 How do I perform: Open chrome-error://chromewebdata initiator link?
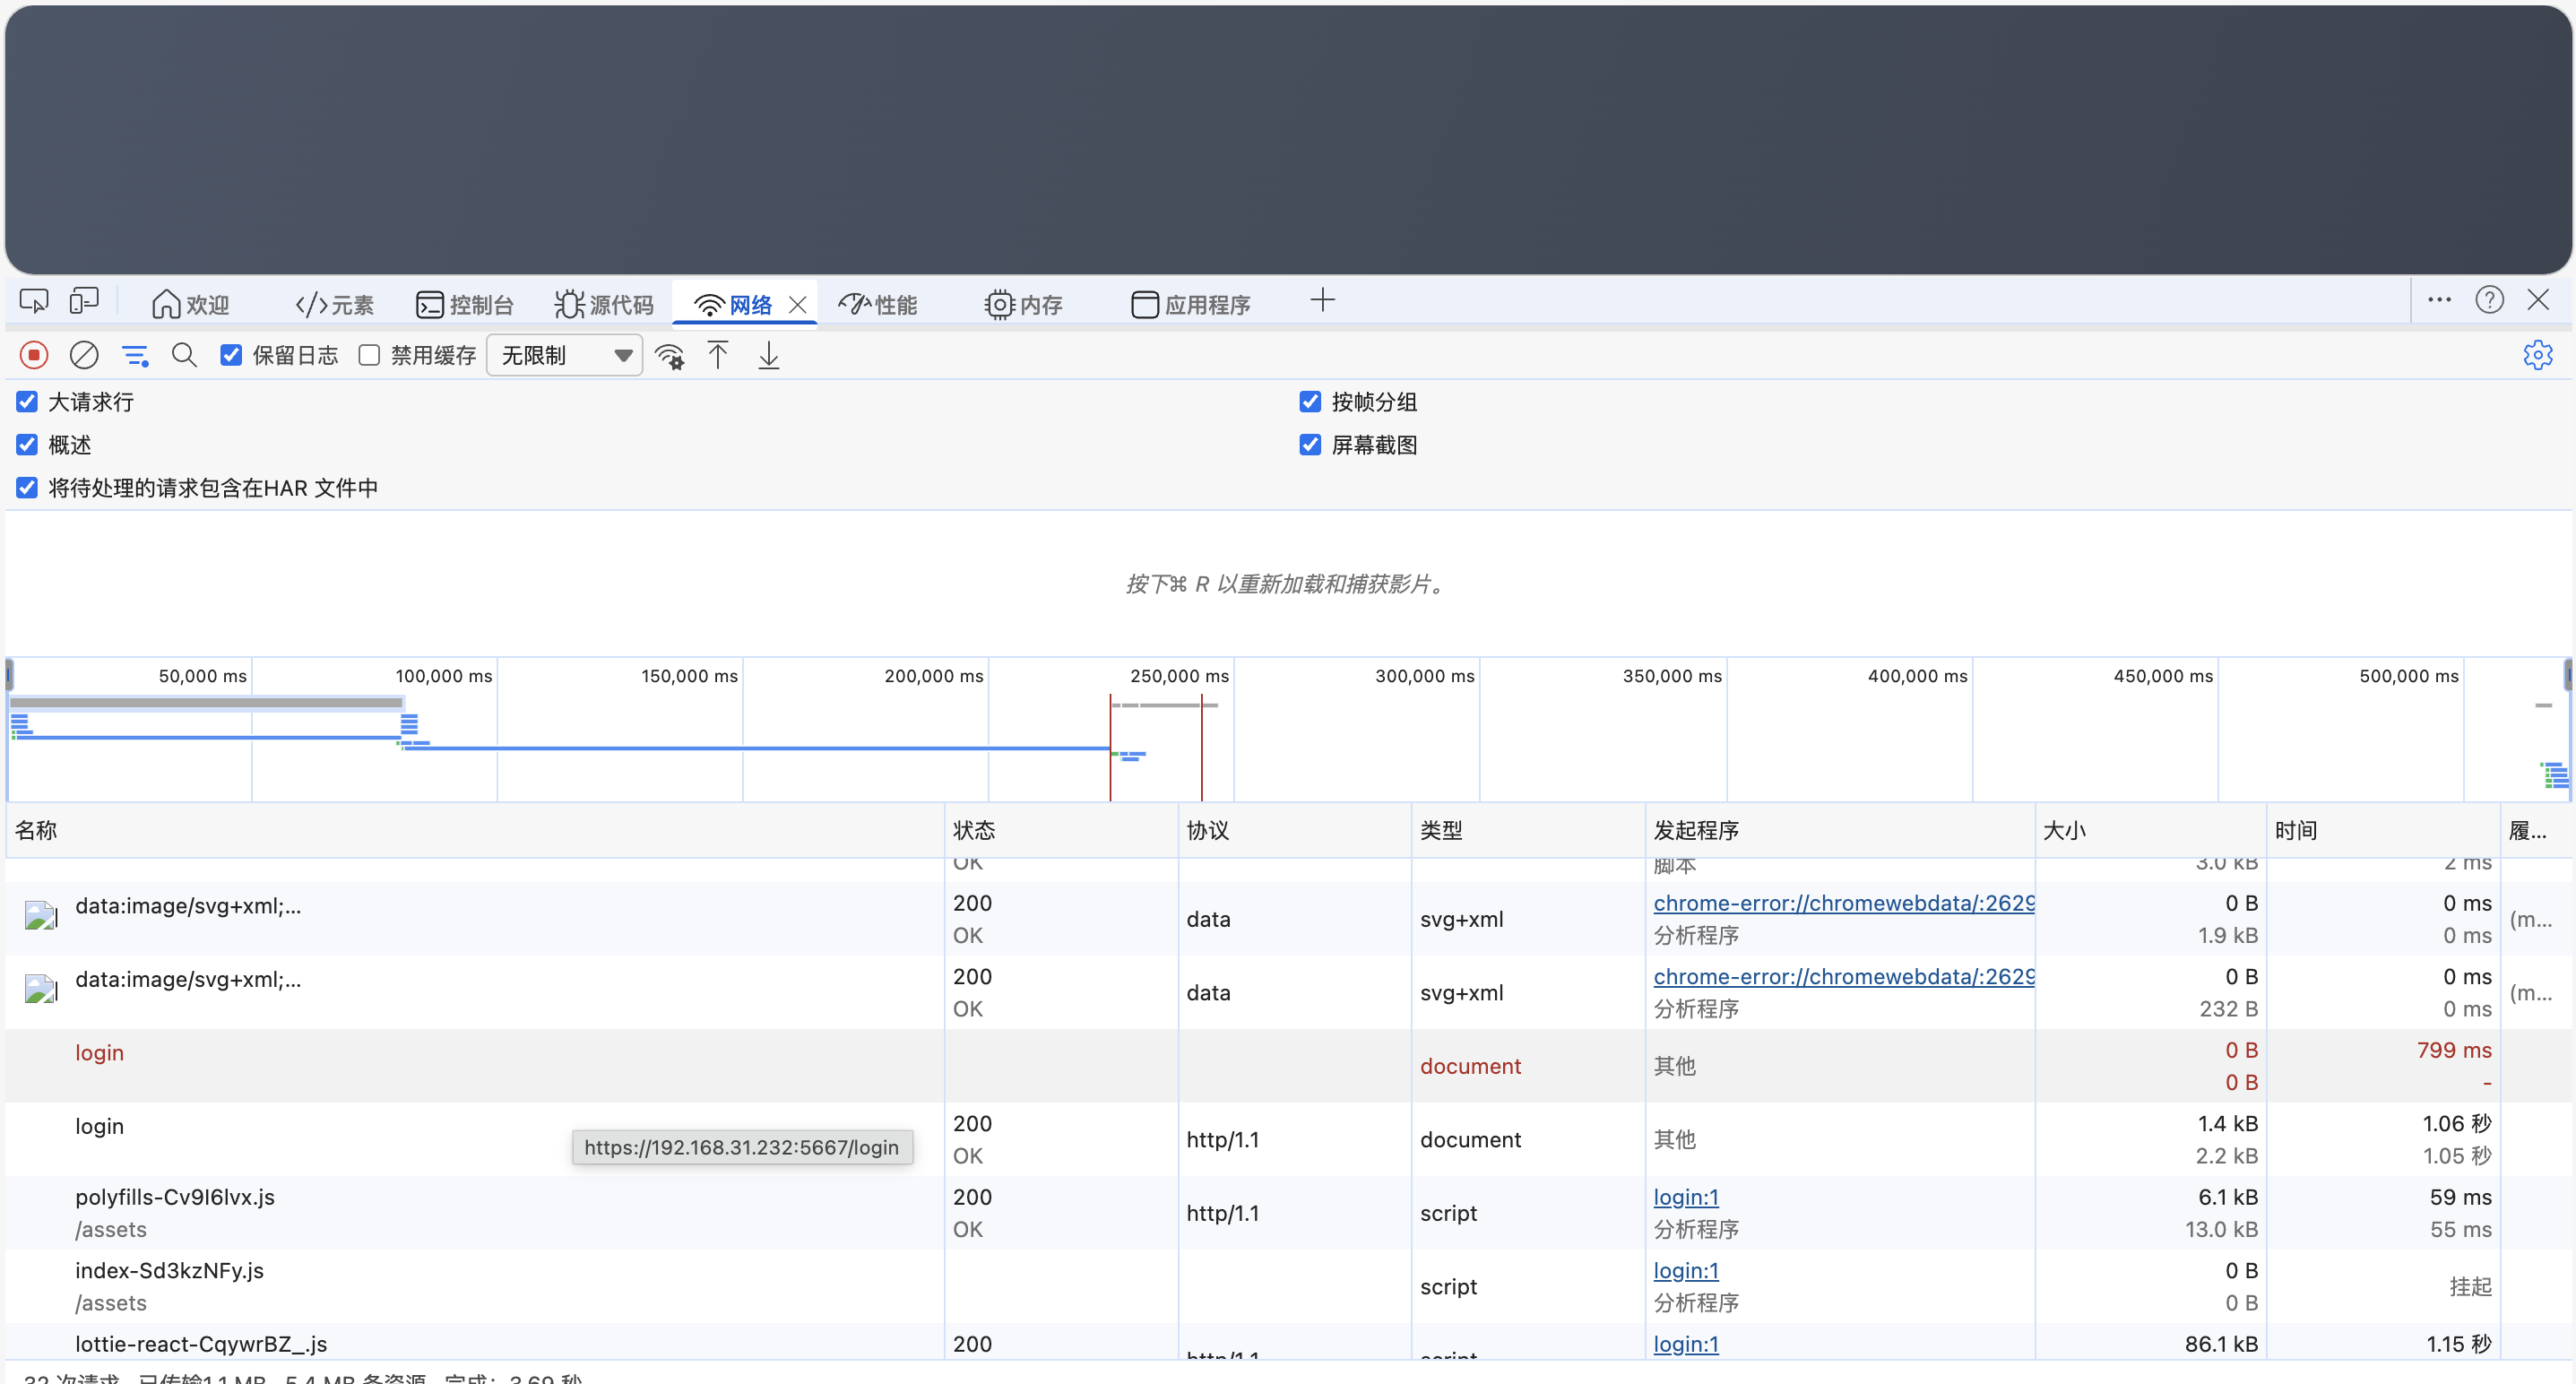pos(1843,903)
